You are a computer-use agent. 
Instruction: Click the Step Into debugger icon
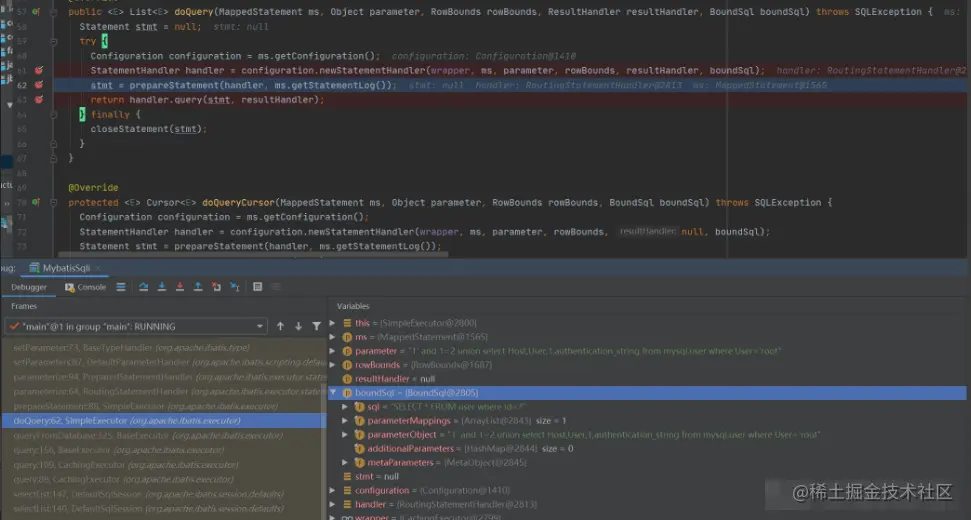pos(162,287)
